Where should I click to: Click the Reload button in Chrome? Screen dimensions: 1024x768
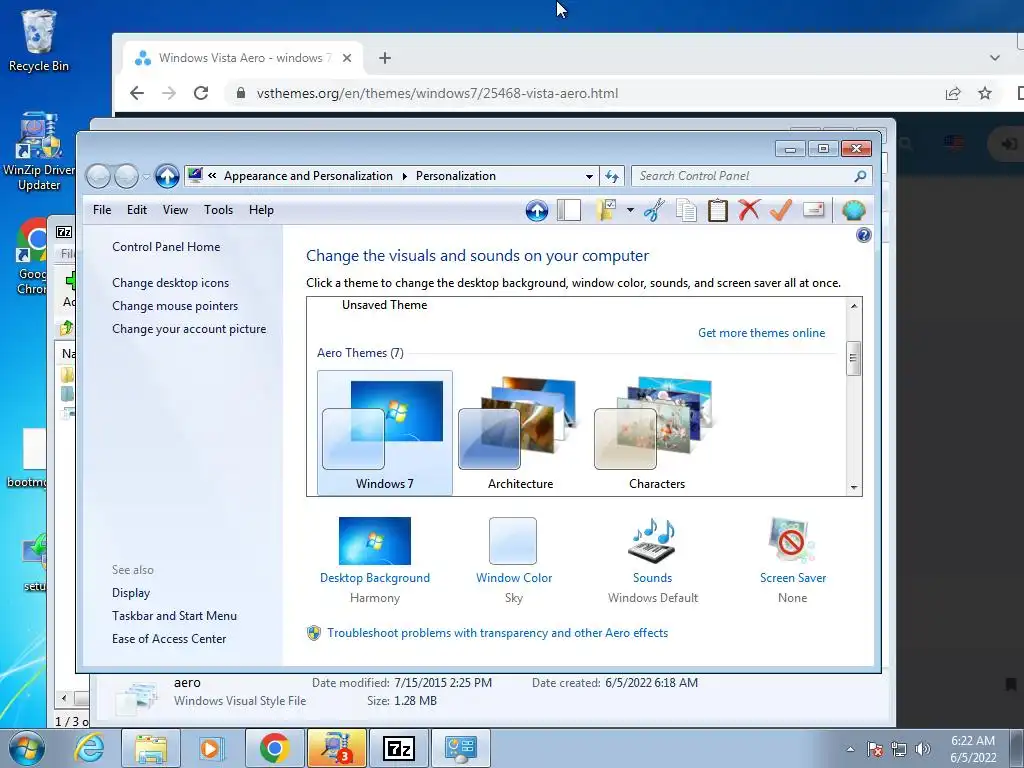[x=201, y=93]
